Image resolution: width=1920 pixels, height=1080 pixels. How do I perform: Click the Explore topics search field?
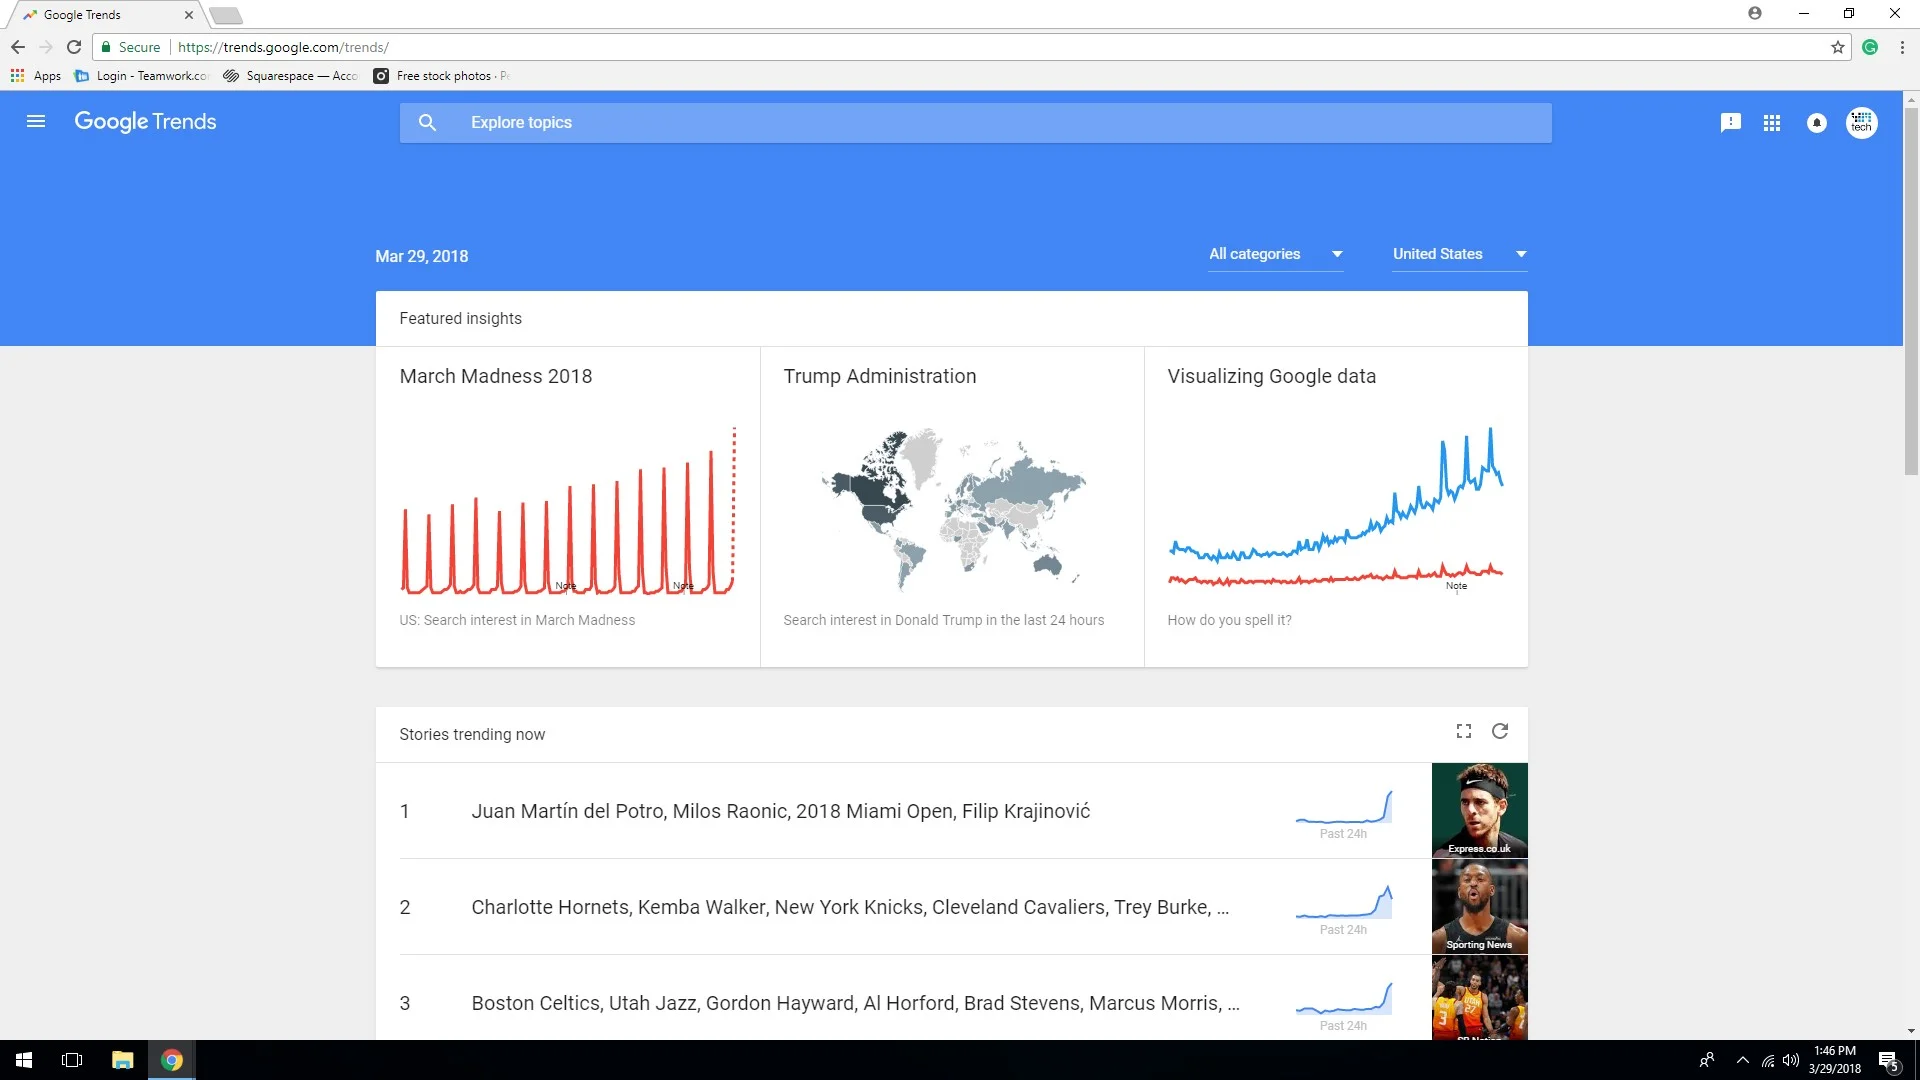tap(976, 122)
